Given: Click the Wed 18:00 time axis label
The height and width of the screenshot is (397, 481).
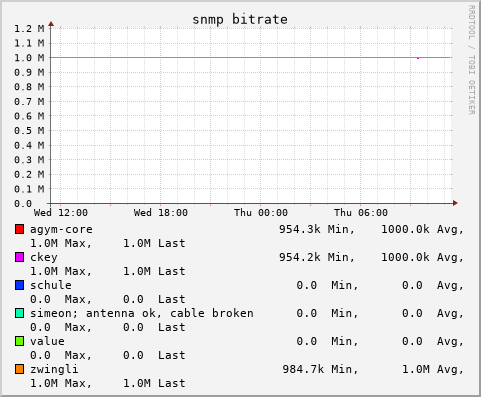Looking at the screenshot, I should pyautogui.click(x=161, y=213).
